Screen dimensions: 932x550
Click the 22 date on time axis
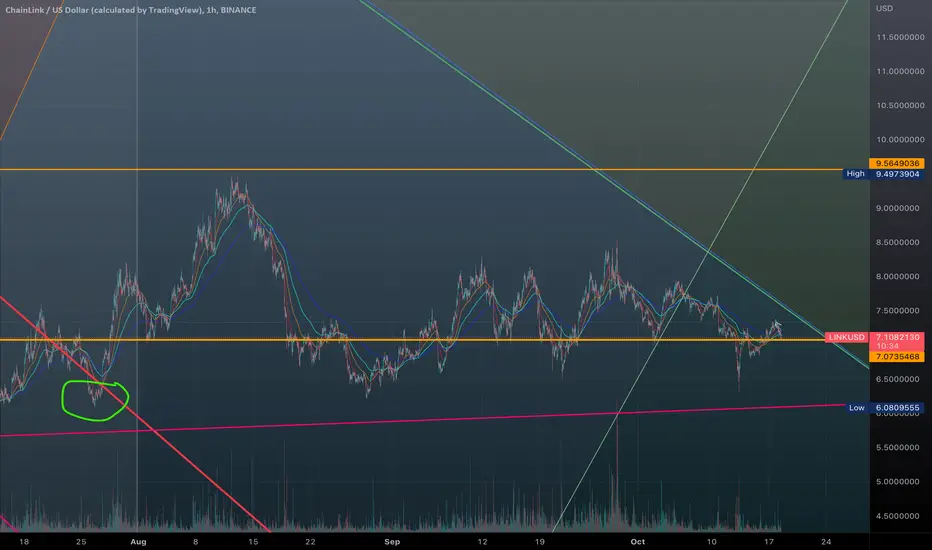click(310, 542)
